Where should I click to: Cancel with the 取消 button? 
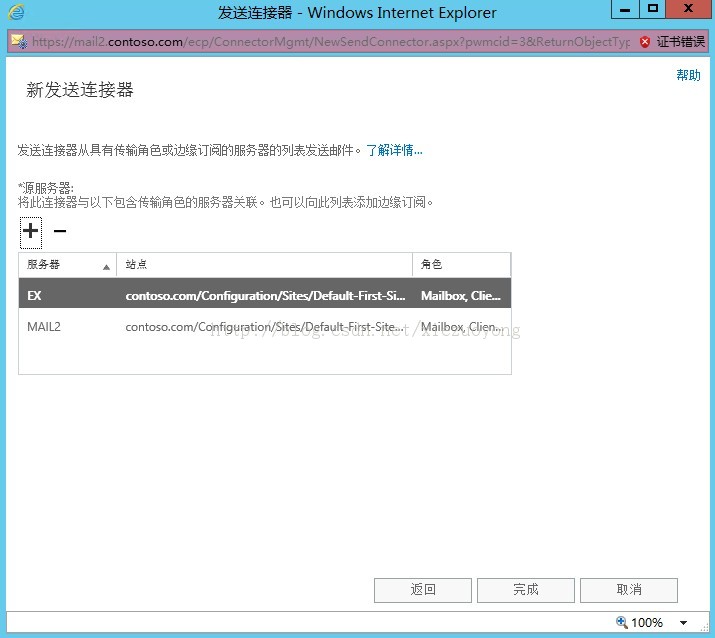click(629, 590)
